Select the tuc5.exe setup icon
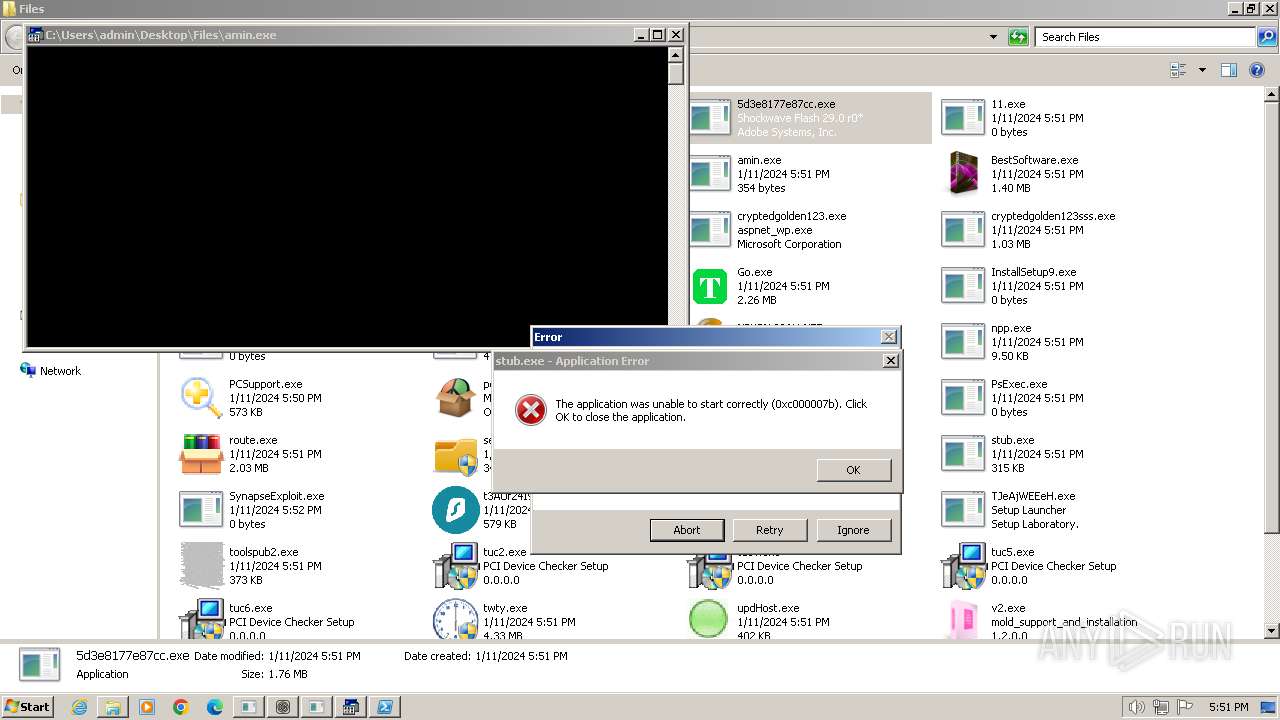1280x720 pixels. pyautogui.click(x=963, y=566)
